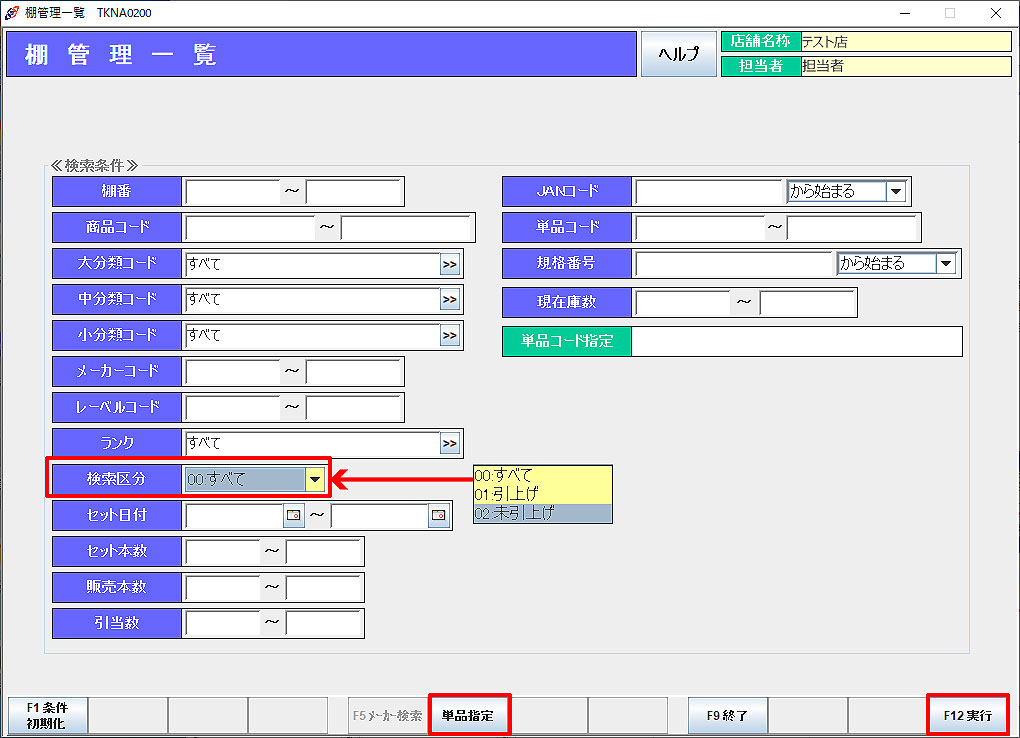This screenshot has width=1020, height=738.
Task: Click the ヘルプ help button
Action: click(x=679, y=55)
